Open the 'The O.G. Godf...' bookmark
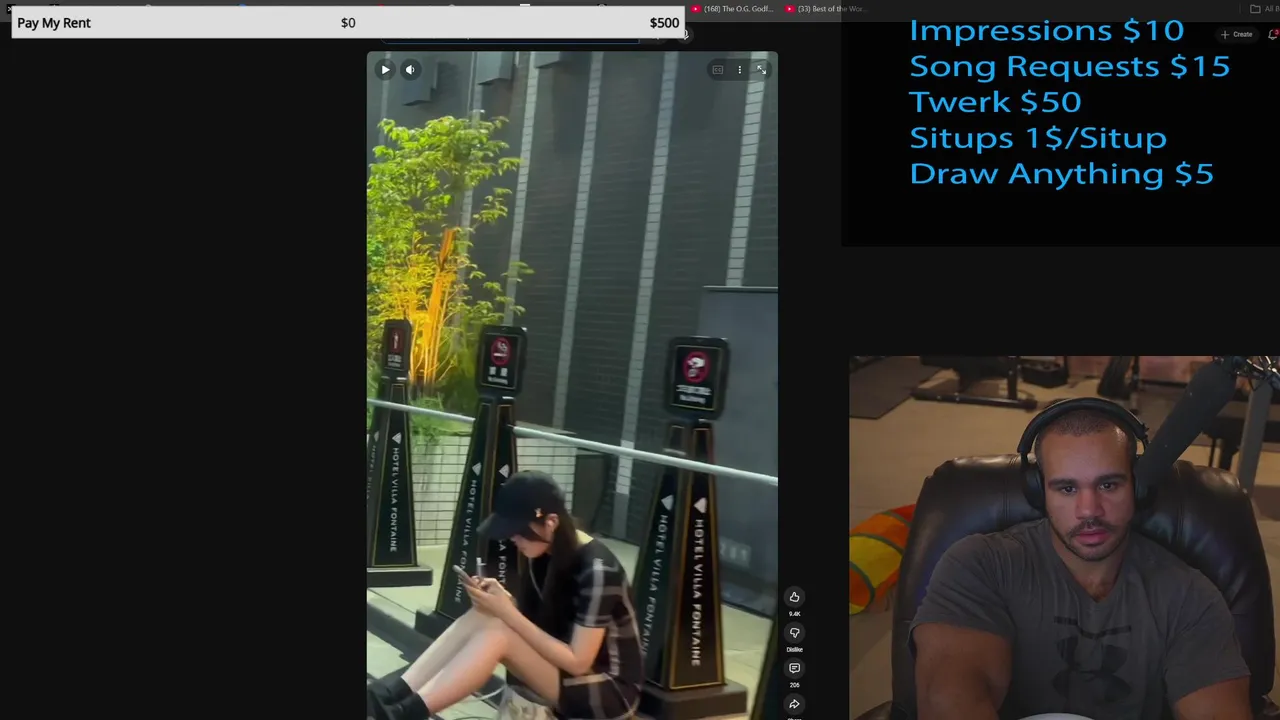The image size is (1280, 720). tap(732, 9)
